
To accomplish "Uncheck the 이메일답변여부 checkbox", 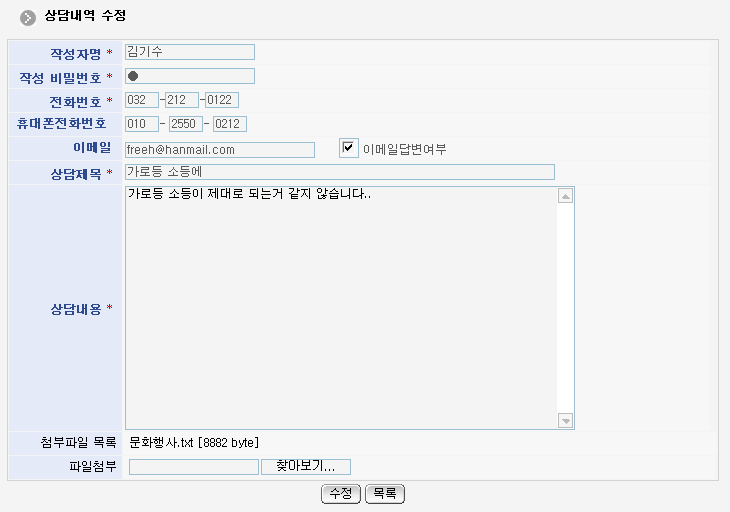I will pos(348,148).
